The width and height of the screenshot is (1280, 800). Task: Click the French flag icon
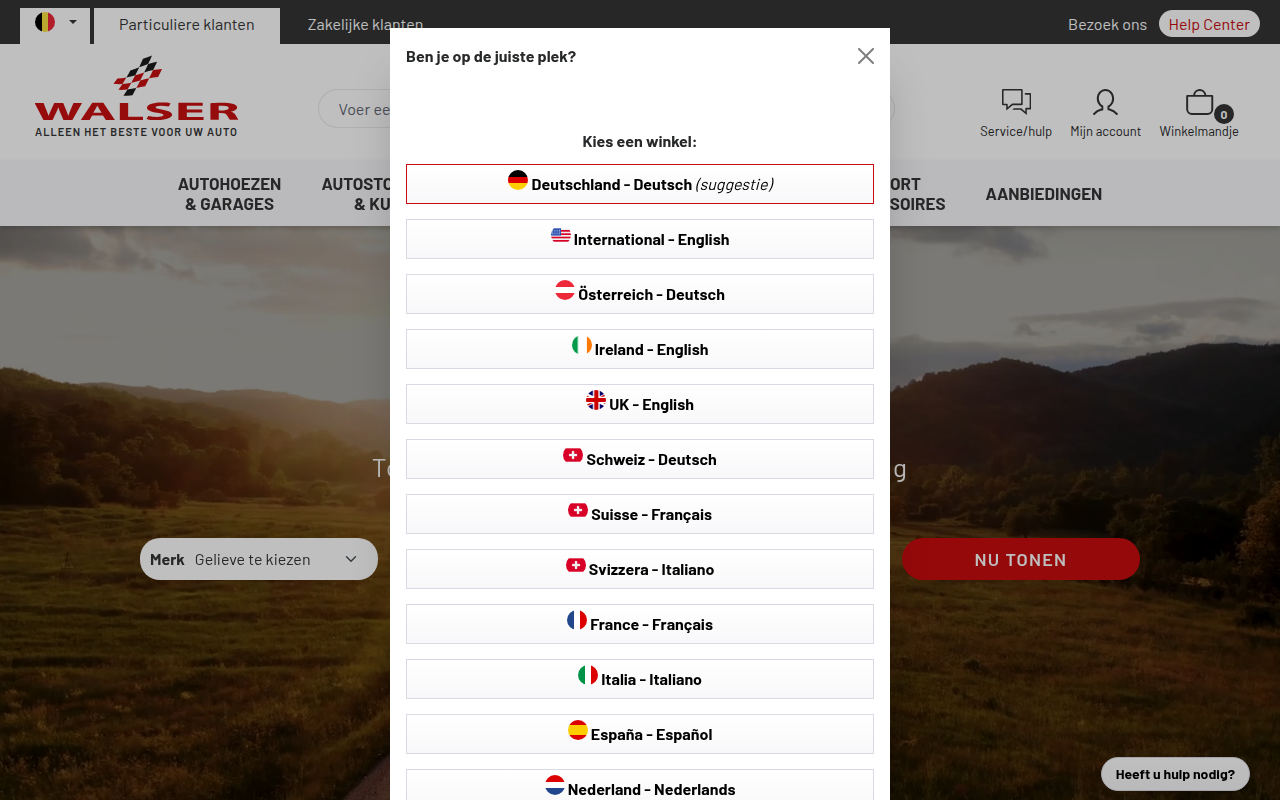[x=577, y=620]
